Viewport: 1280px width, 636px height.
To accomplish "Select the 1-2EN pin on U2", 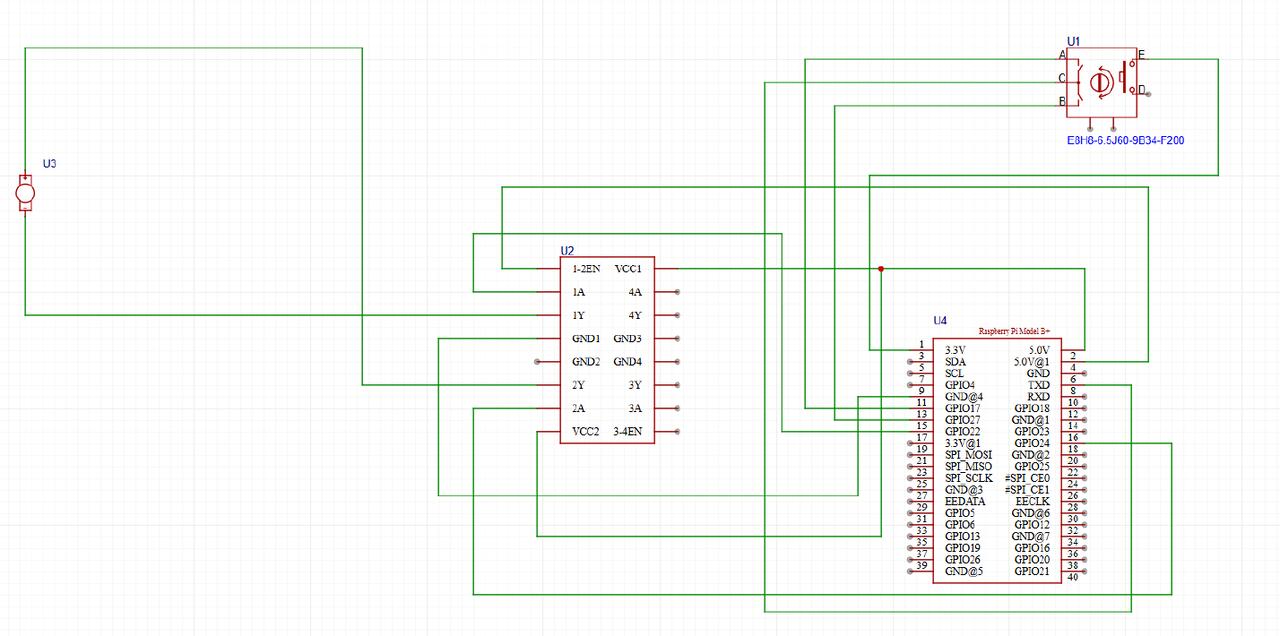I will [x=586, y=269].
